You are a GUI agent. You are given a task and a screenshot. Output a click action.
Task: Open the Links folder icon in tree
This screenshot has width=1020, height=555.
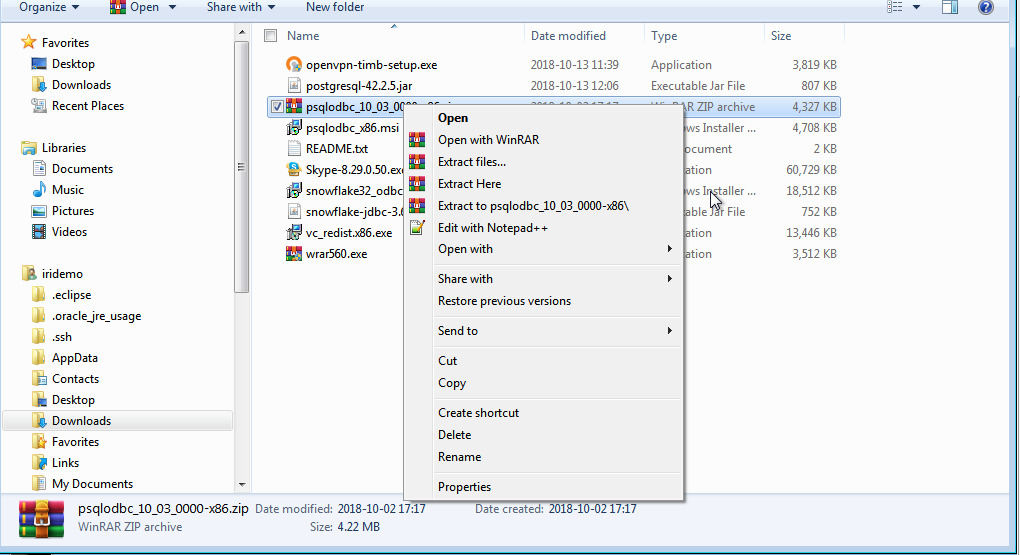[x=39, y=463]
